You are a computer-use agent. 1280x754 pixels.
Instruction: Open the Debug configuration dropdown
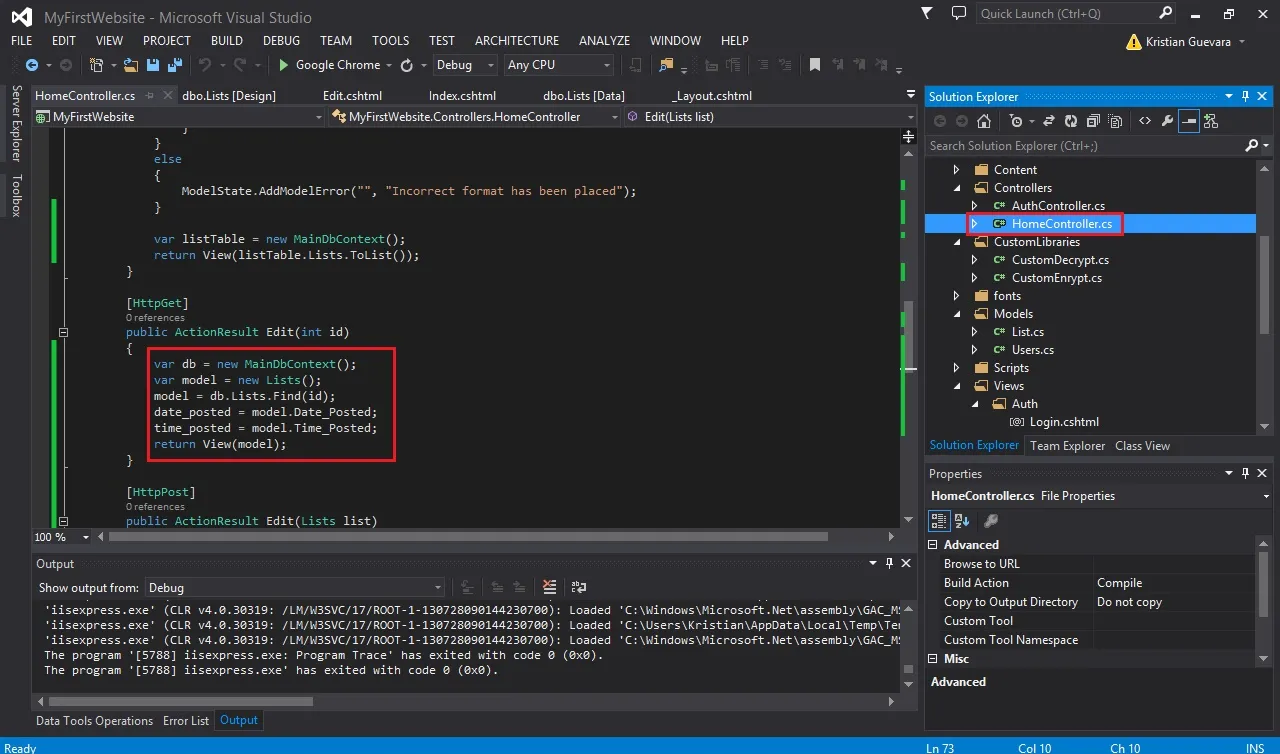coord(465,65)
